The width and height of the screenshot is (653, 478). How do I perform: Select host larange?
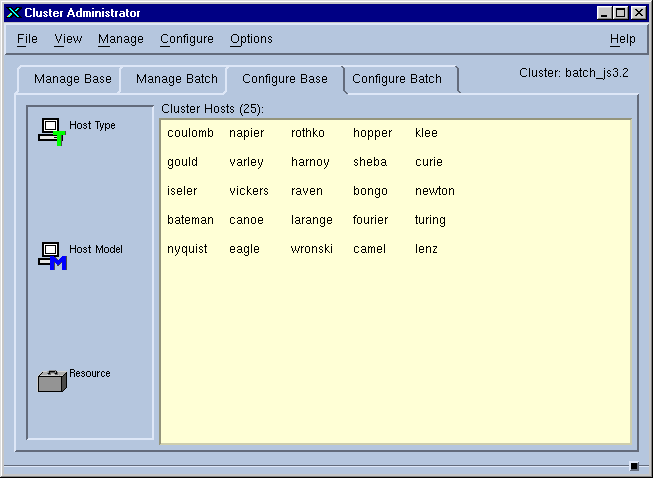pyautogui.click(x=312, y=221)
